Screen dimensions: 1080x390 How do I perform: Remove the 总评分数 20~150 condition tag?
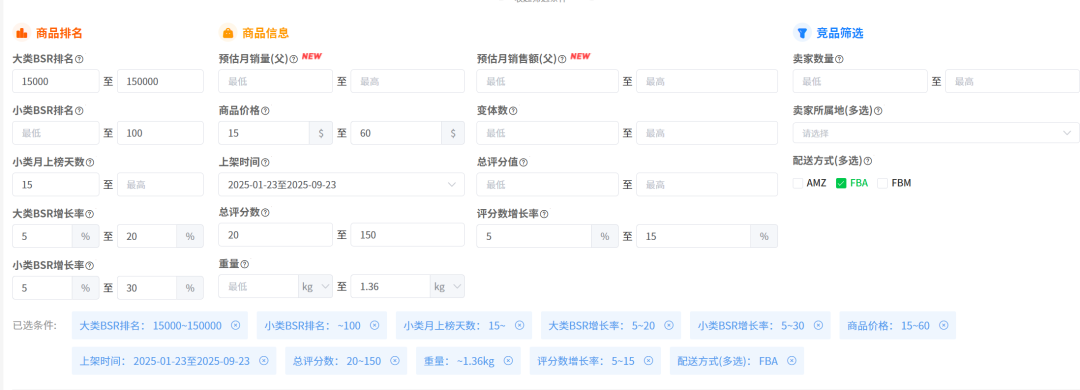394,360
